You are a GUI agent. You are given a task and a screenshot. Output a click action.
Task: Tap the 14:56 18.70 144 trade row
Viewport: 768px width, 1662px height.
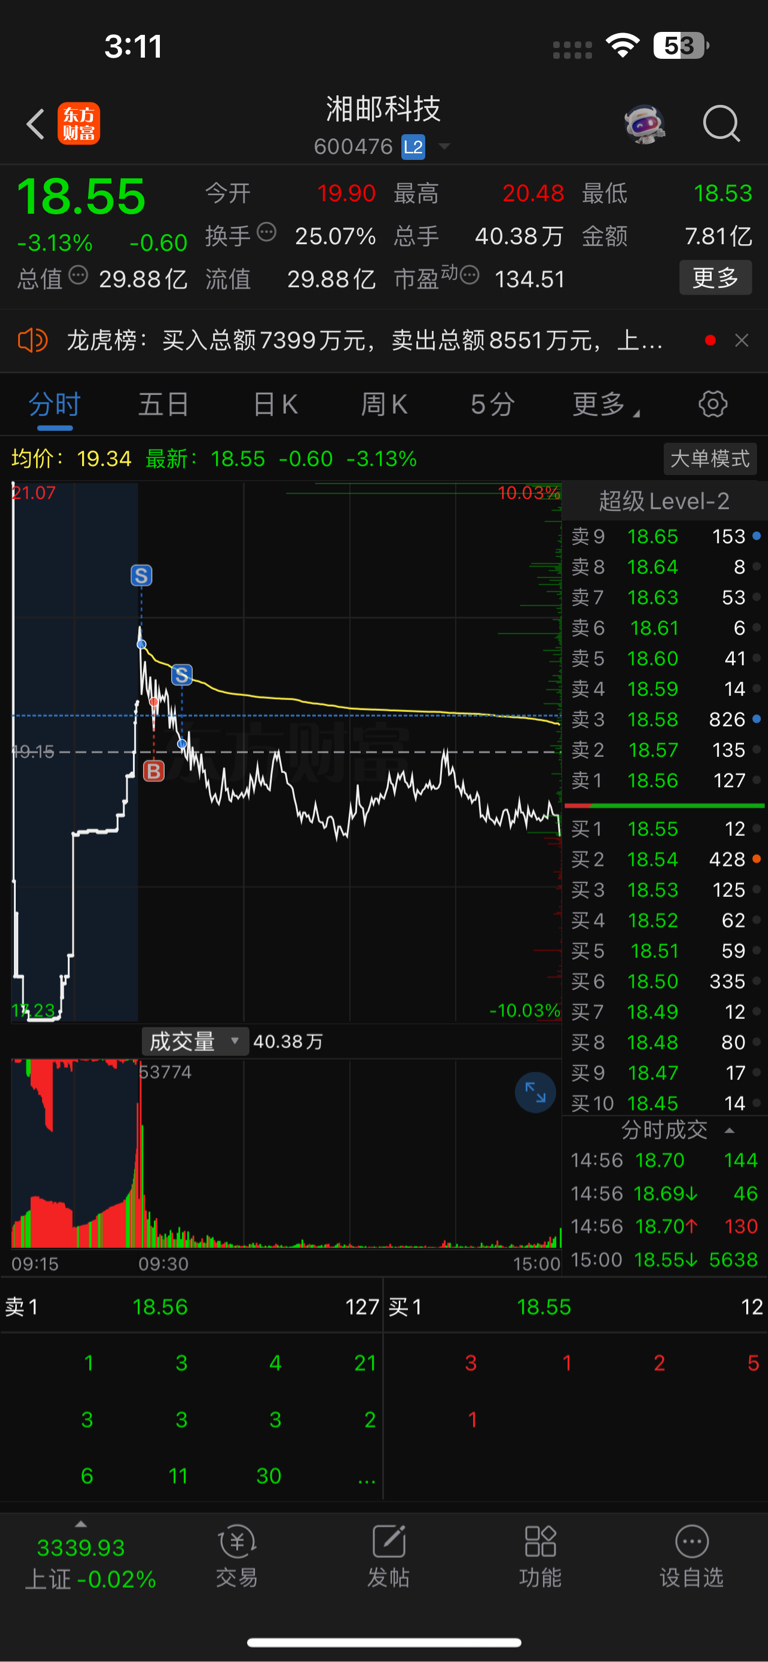[x=665, y=1161]
